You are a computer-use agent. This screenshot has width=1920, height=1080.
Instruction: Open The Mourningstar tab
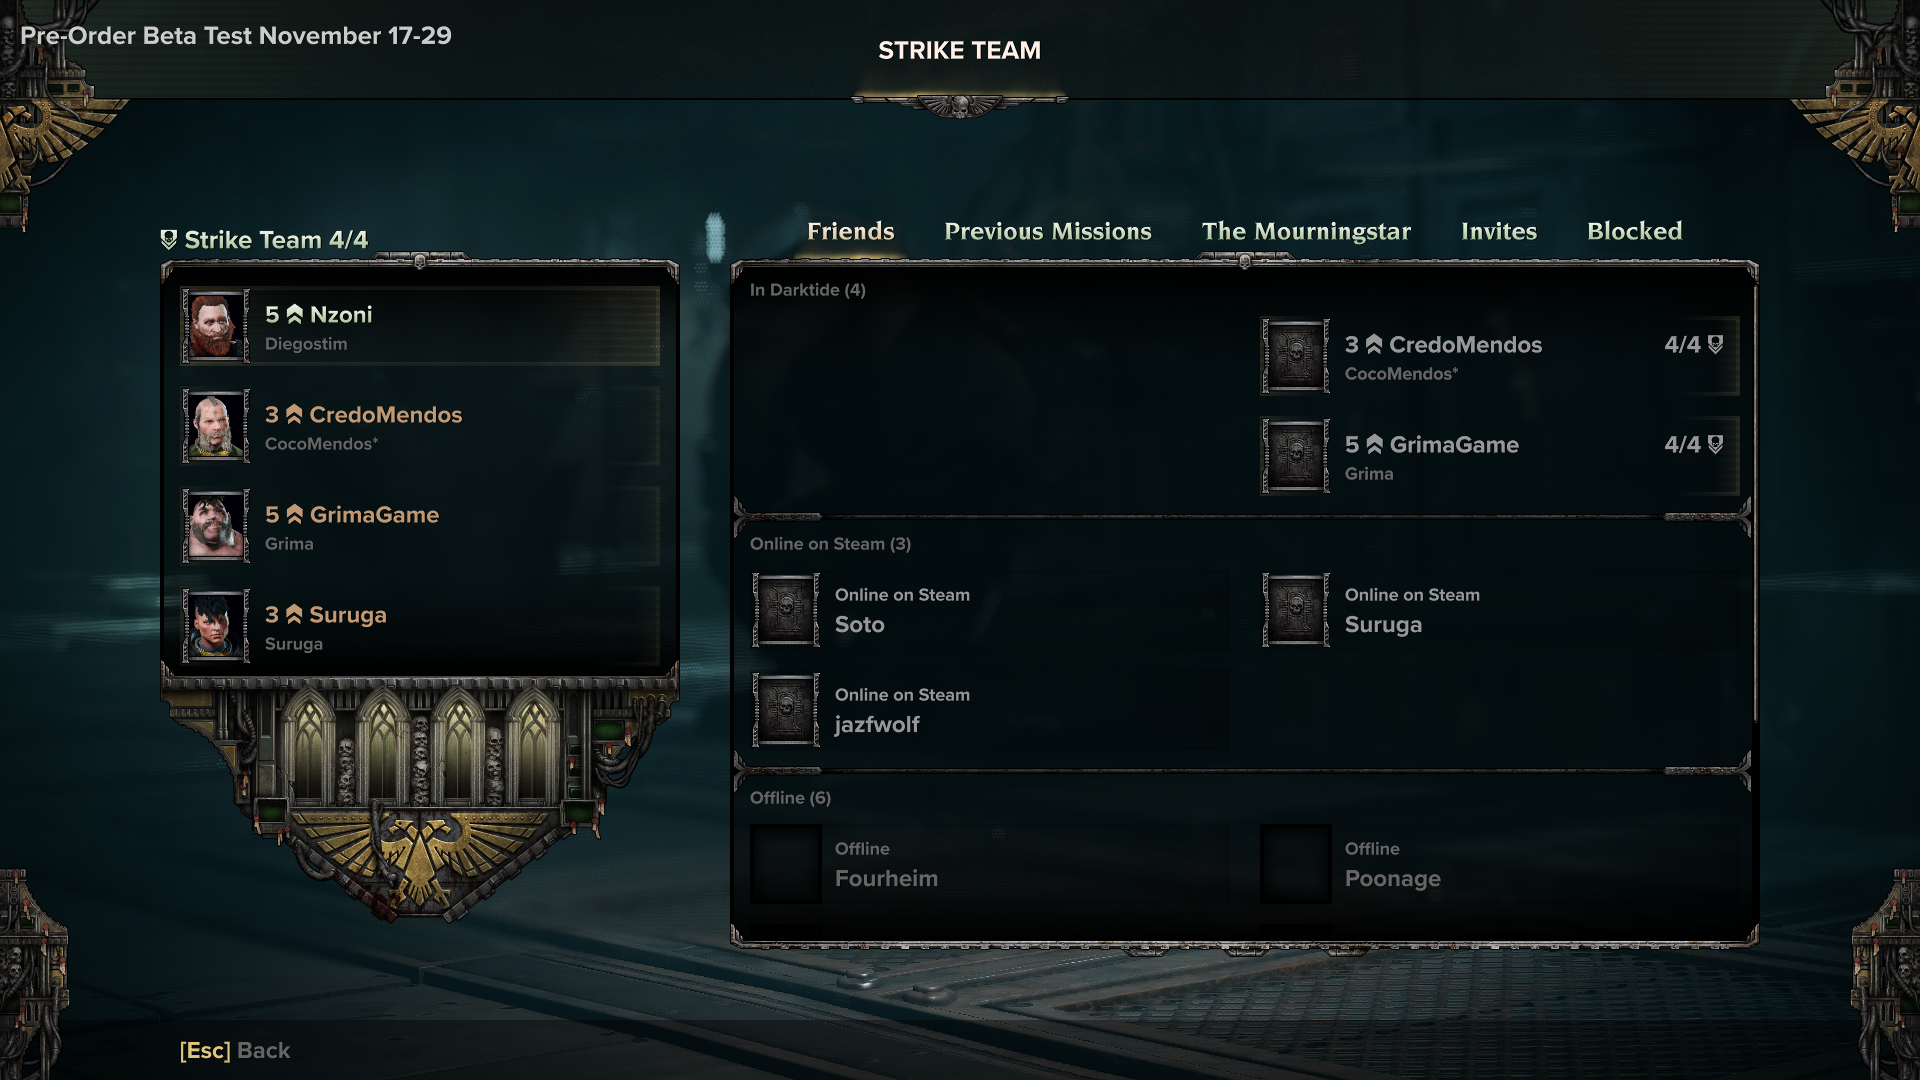pos(1305,231)
